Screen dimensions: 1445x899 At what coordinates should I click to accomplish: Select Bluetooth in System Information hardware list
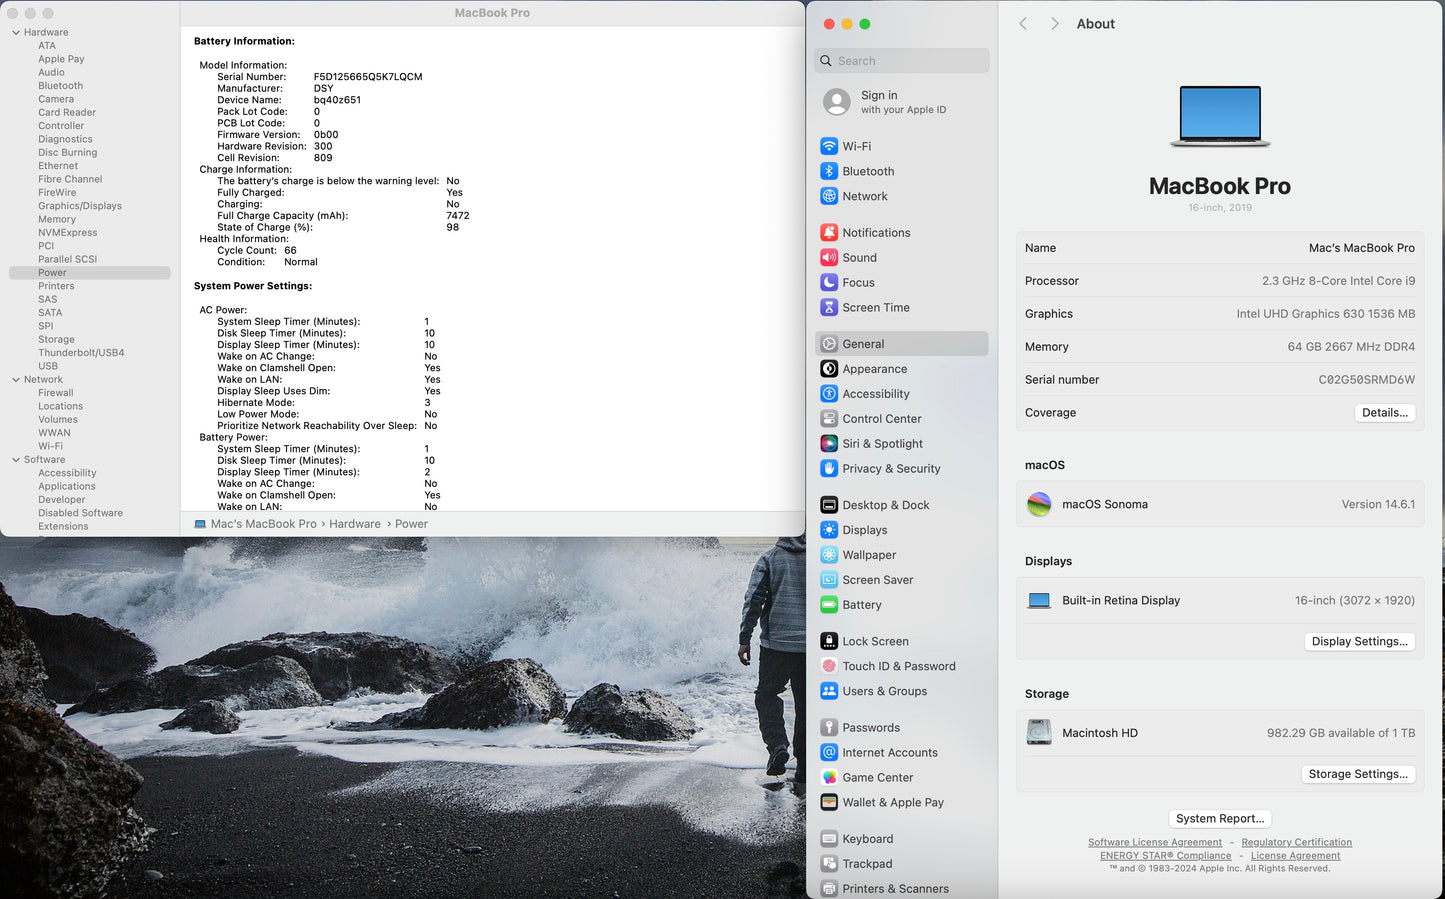pyautogui.click(x=61, y=86)
